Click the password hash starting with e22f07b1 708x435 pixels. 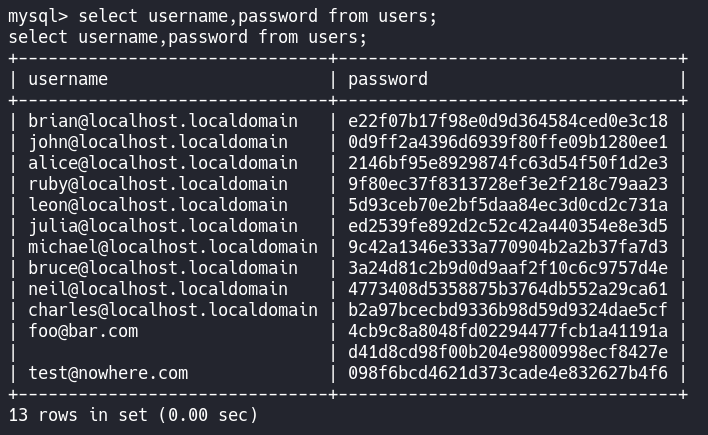[507, 121]
